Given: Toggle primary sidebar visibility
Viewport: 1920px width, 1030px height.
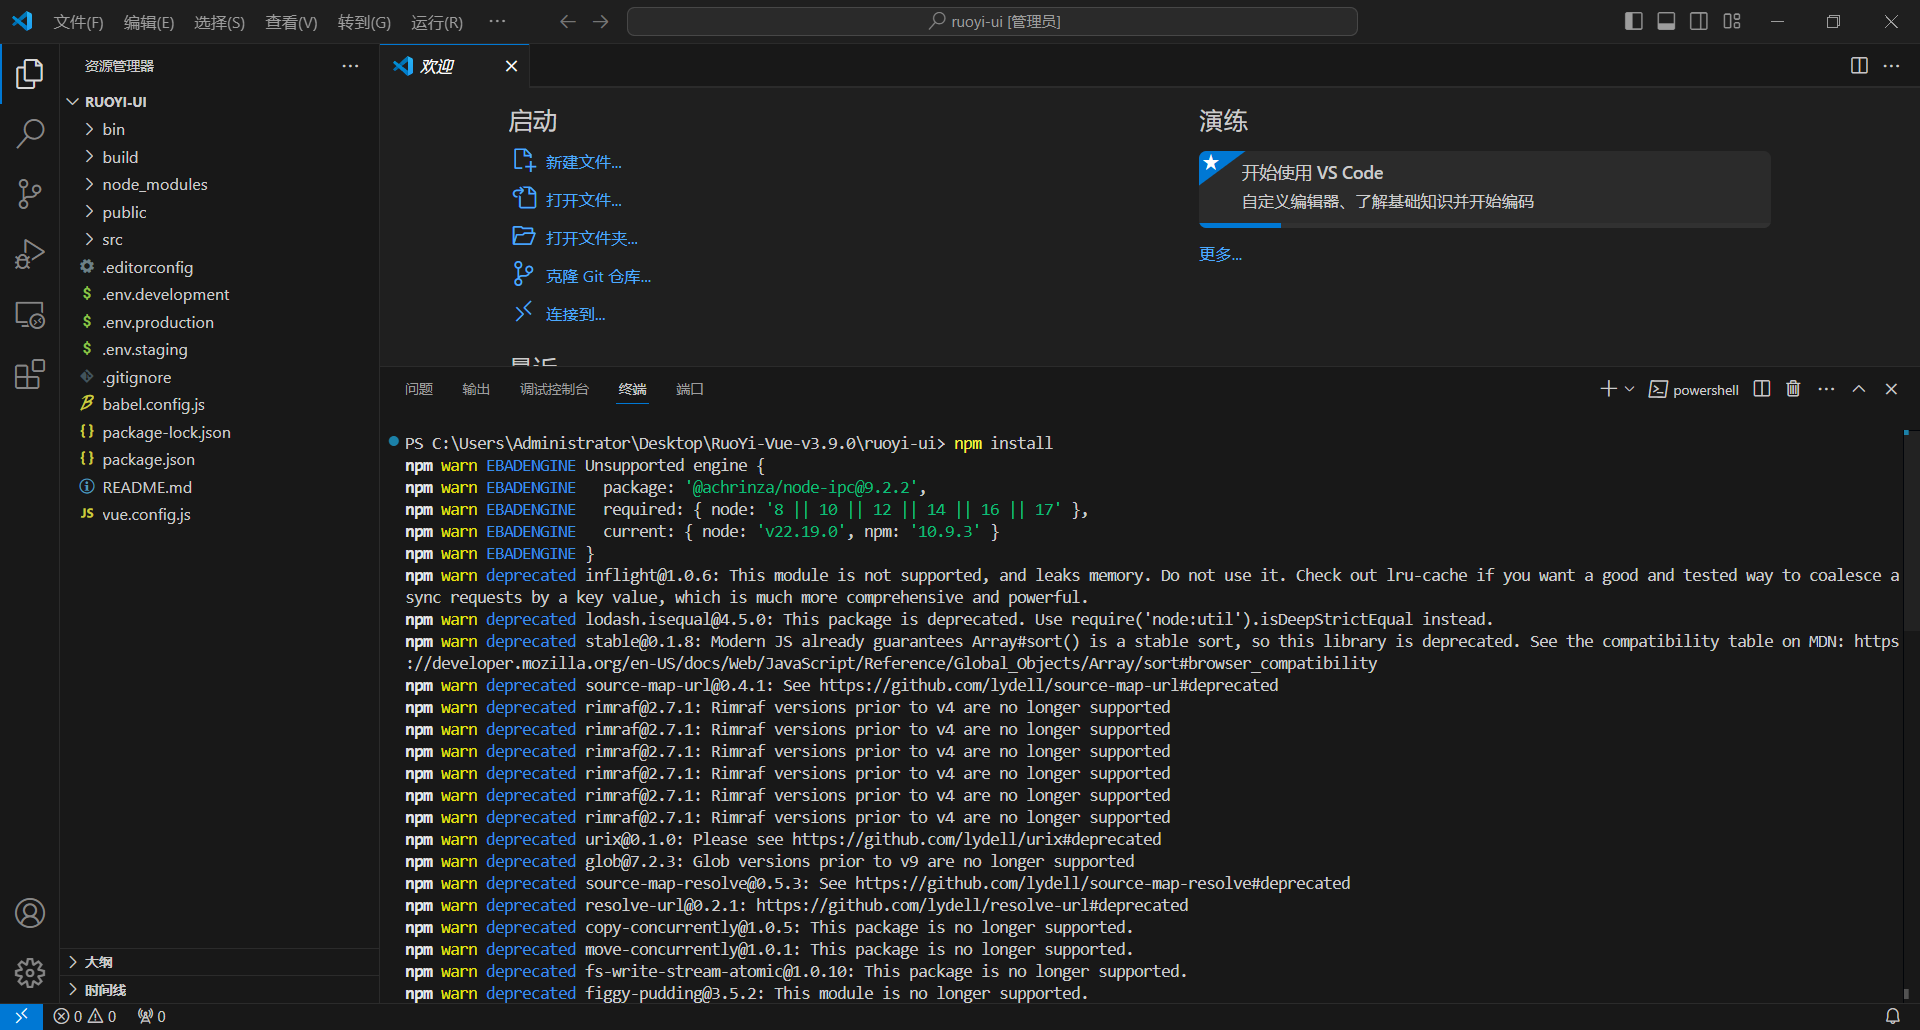Looking at the screenshot, I should pos(1634,21).
